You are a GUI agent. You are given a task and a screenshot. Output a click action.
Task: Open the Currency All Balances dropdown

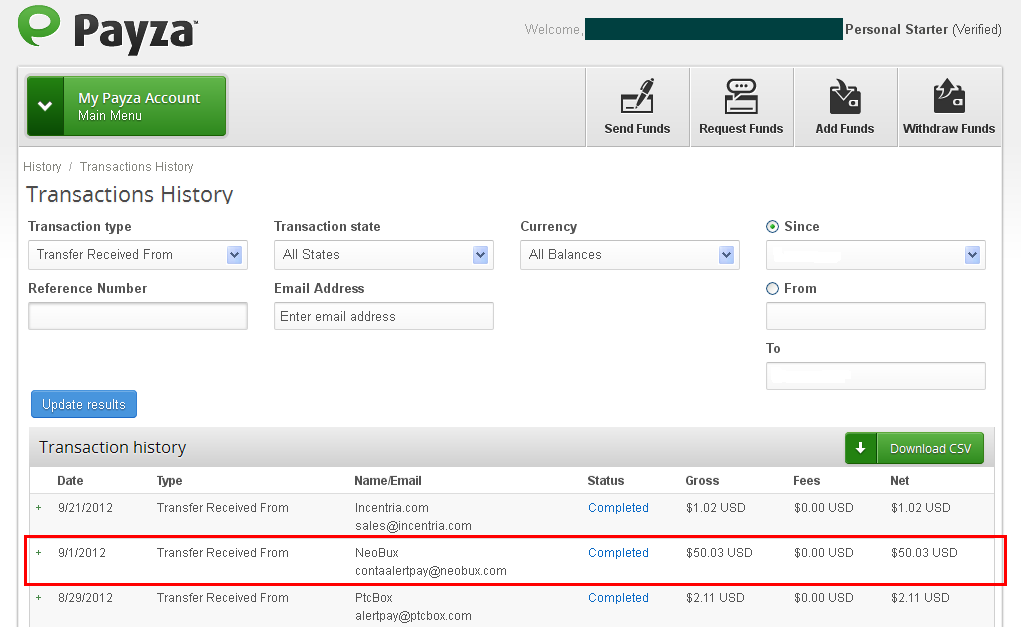(x=630, y=255)
